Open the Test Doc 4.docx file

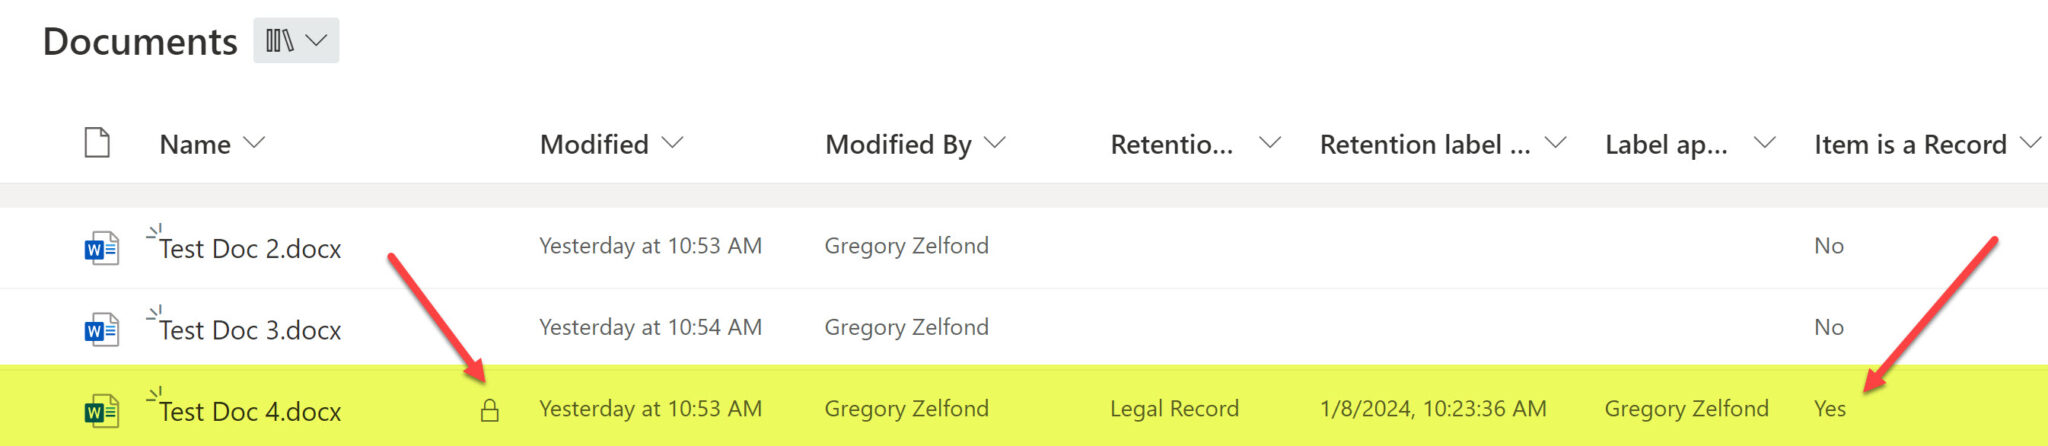tap(250, 411)
